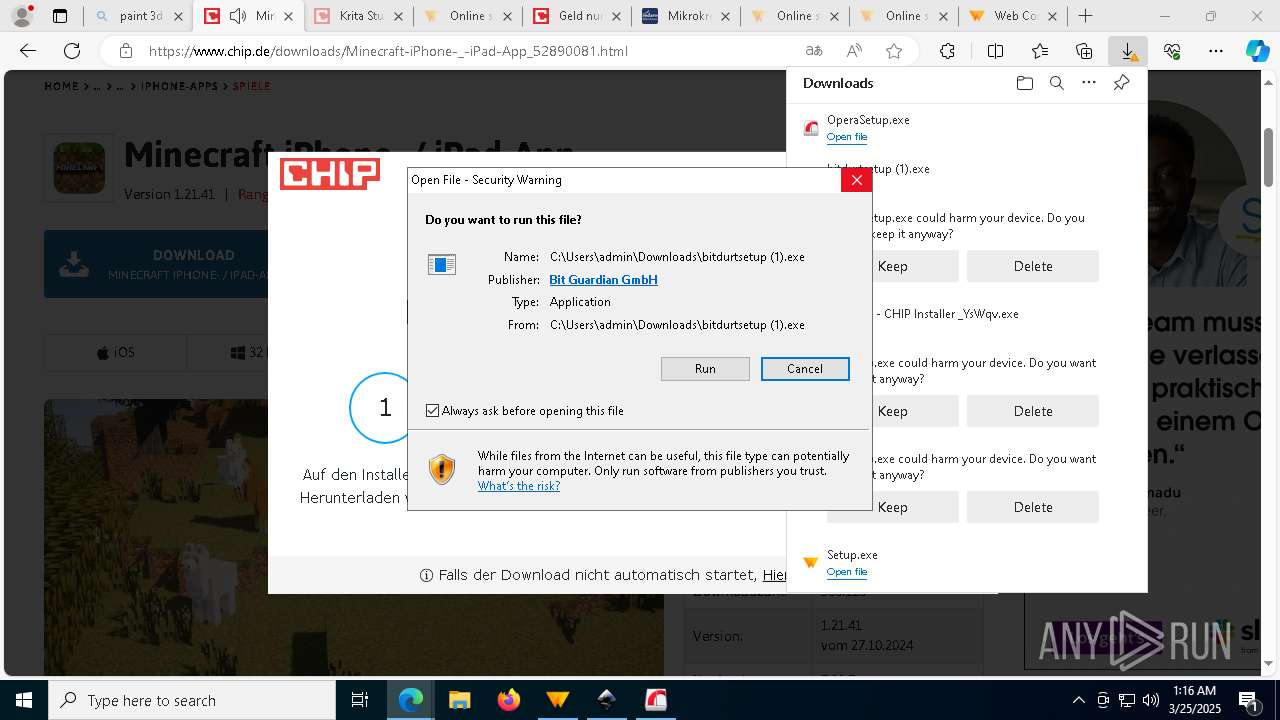Open What's the risk? link
The image size is (1280, 720).
[518, 486]
